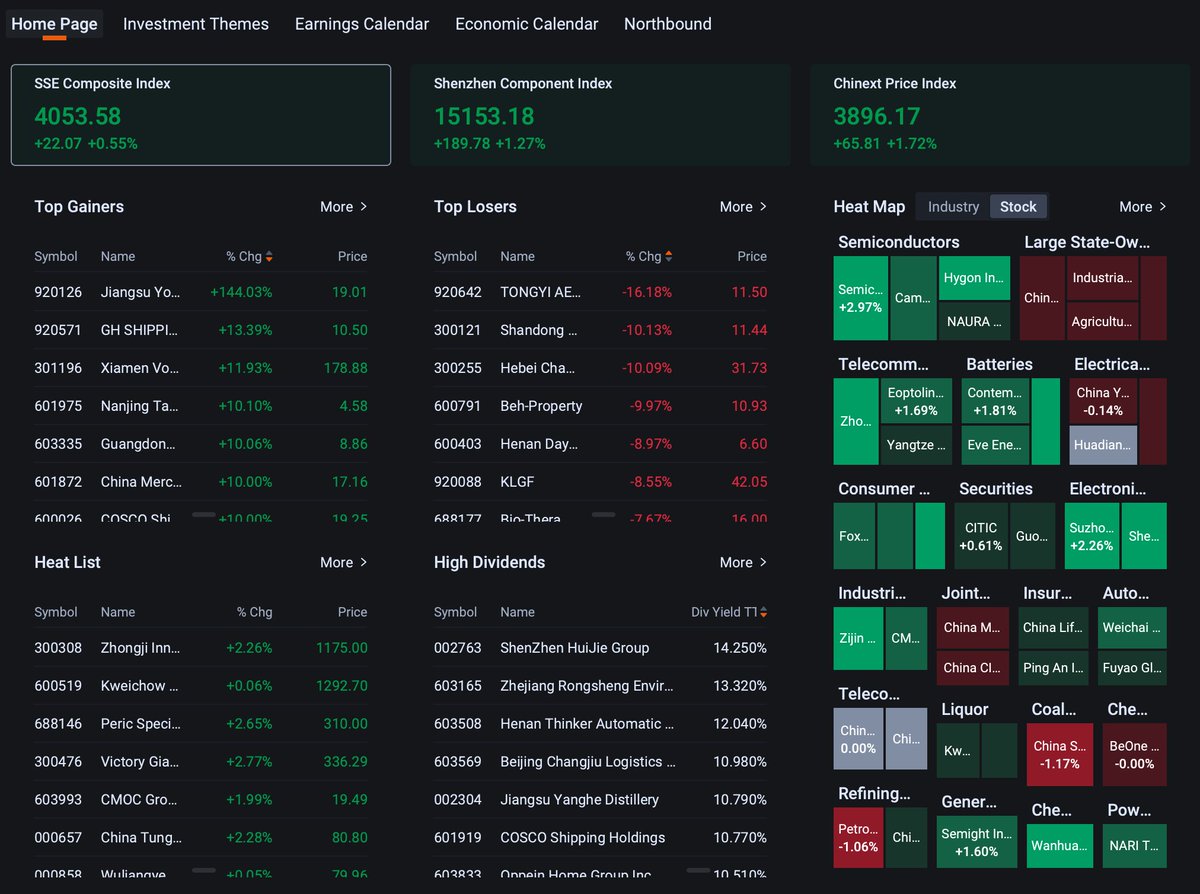
Task: Select China Tung... stock 000657
Action: 201,838
